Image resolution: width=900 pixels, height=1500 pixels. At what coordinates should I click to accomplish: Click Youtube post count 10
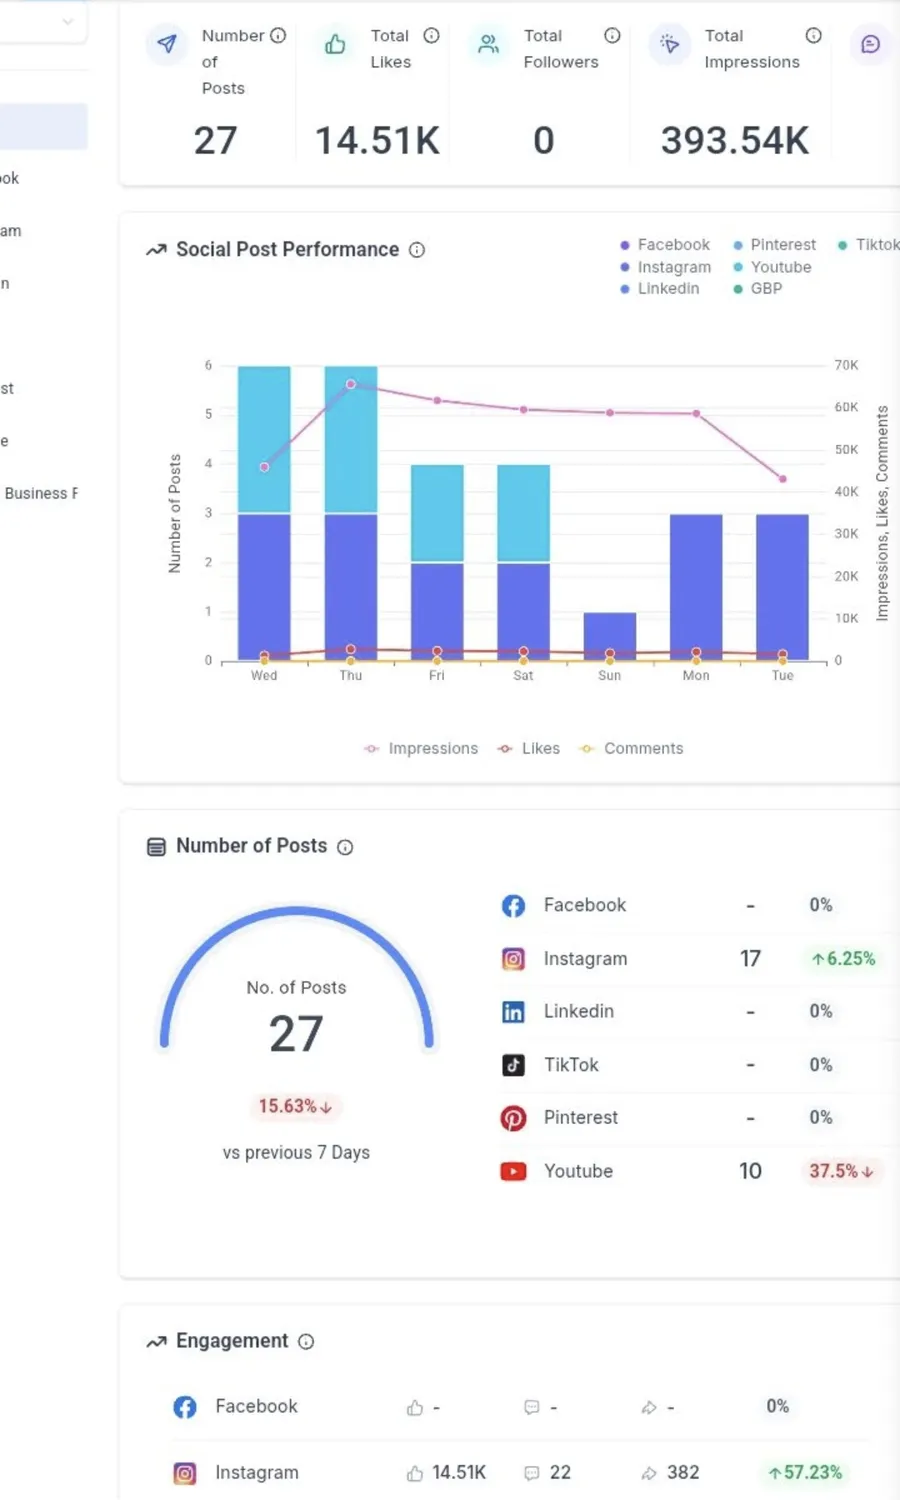(750, 1171)
